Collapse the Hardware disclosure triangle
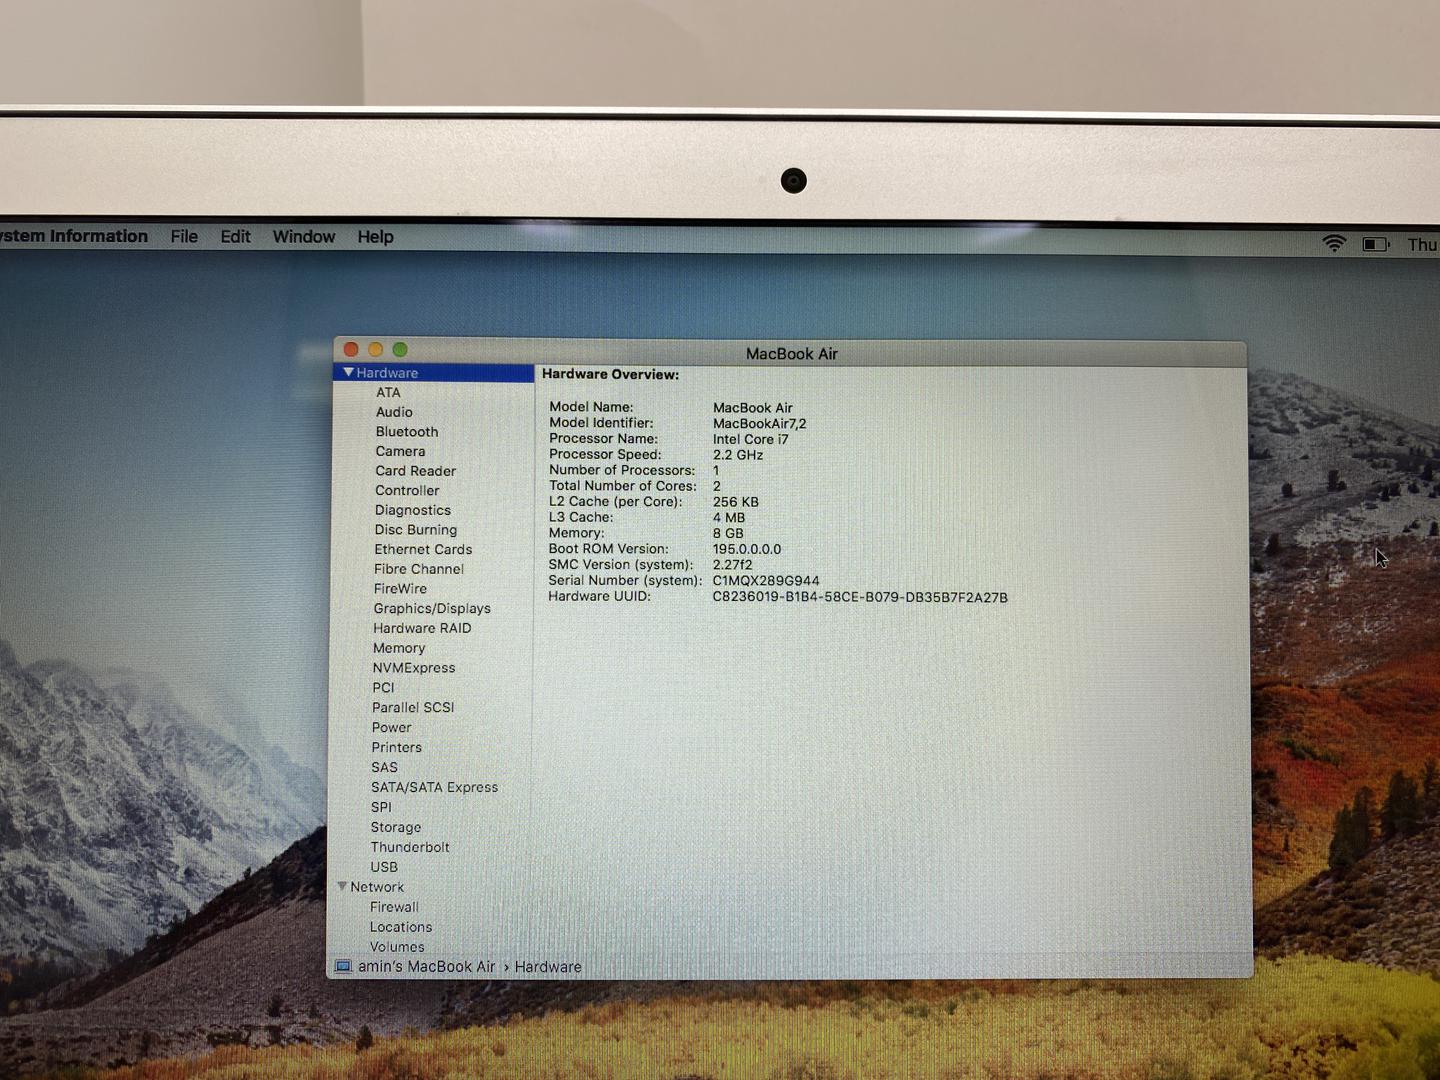 coord(348,372)
